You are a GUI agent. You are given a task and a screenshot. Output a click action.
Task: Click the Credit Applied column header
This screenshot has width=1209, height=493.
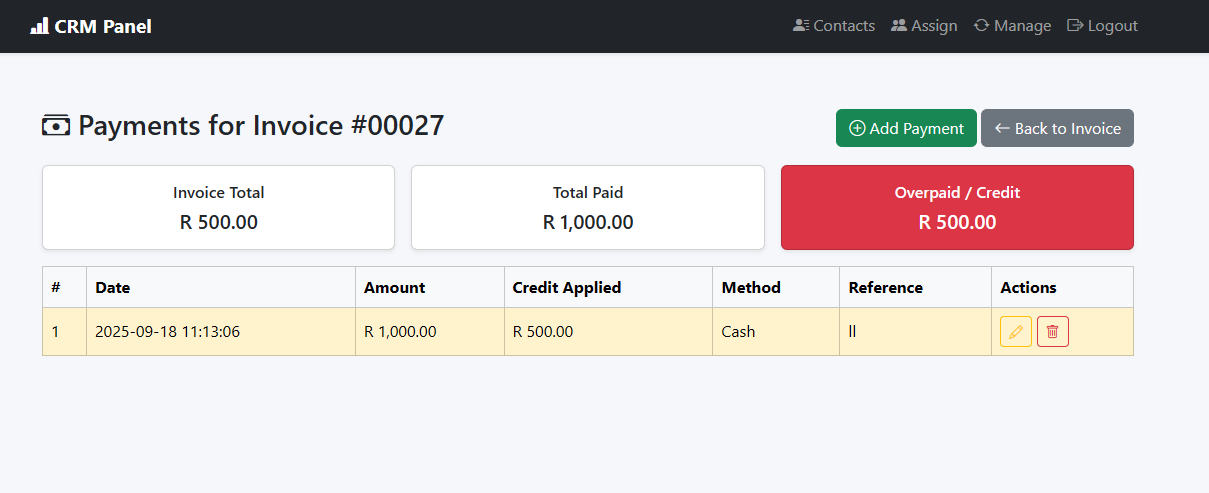point(567,288)
